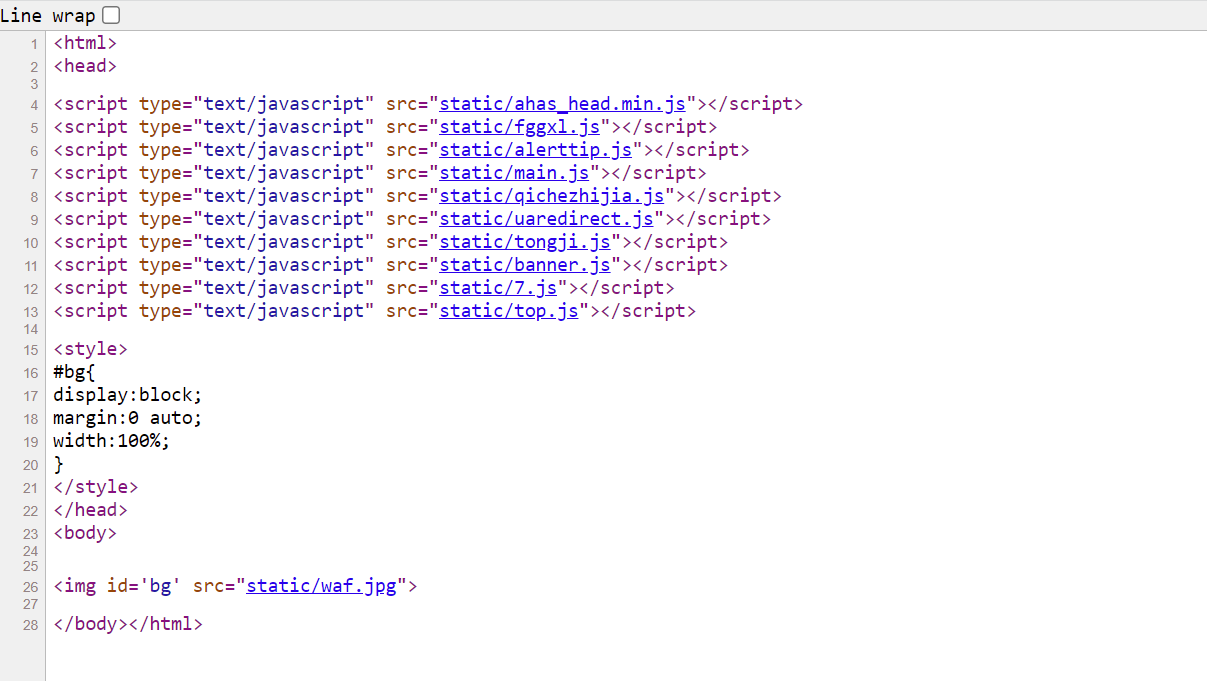The height and width of the screenshot is (681, 1207).
Task: Click the opening <body> tag
Action: (x=85, y=533)
